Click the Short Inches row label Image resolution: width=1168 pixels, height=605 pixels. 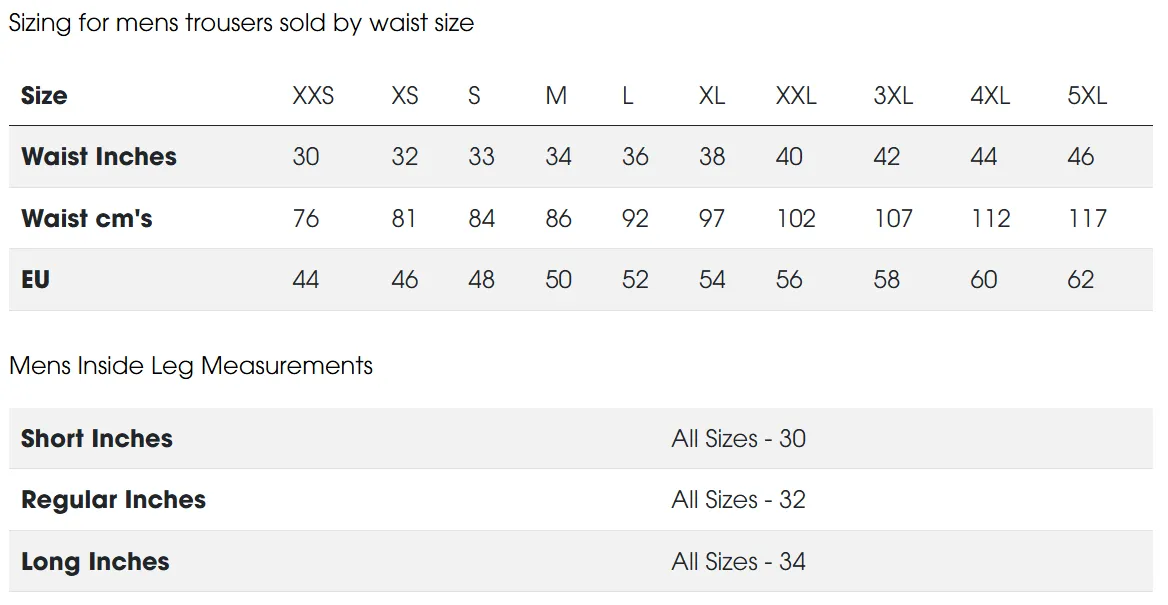click(97, 439)
